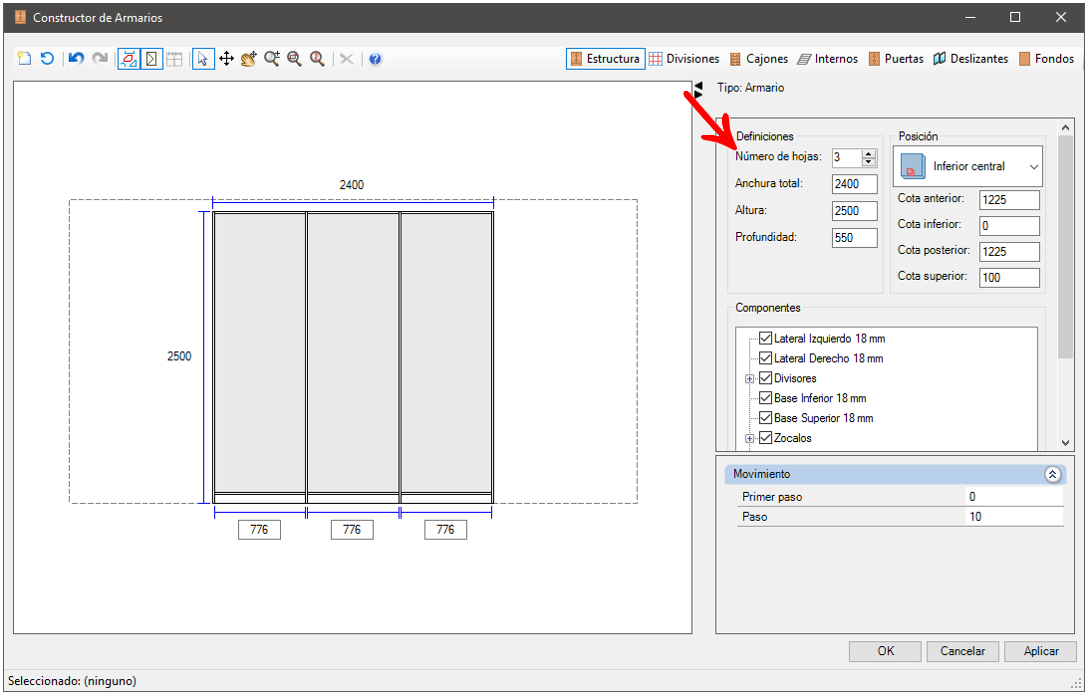The image size is (1088, 697).
Task: Click the Número de hojas field
Action: pos(847,158)
